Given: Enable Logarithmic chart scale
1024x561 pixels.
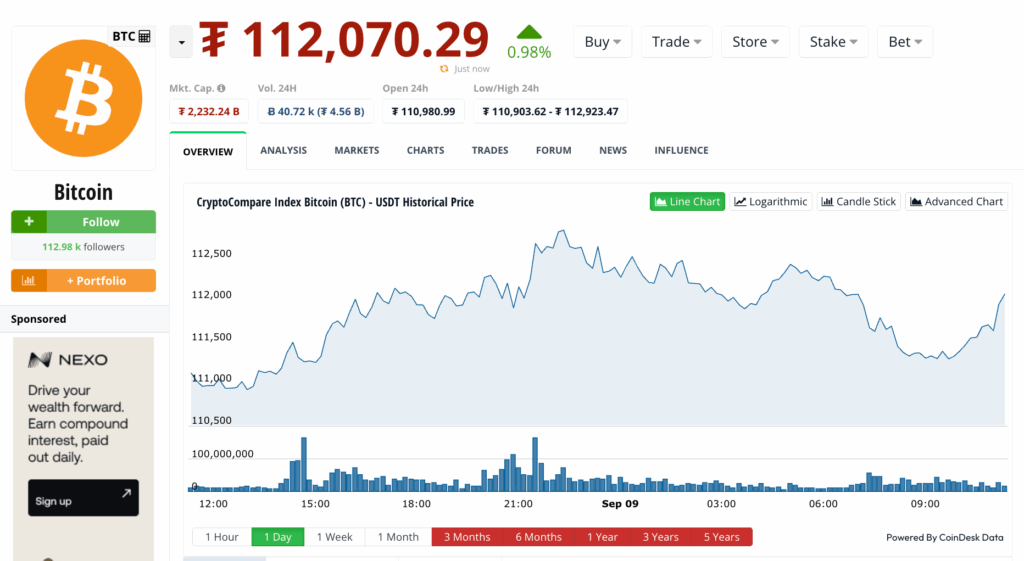Looking at the screenshot, I should (770, 201).
